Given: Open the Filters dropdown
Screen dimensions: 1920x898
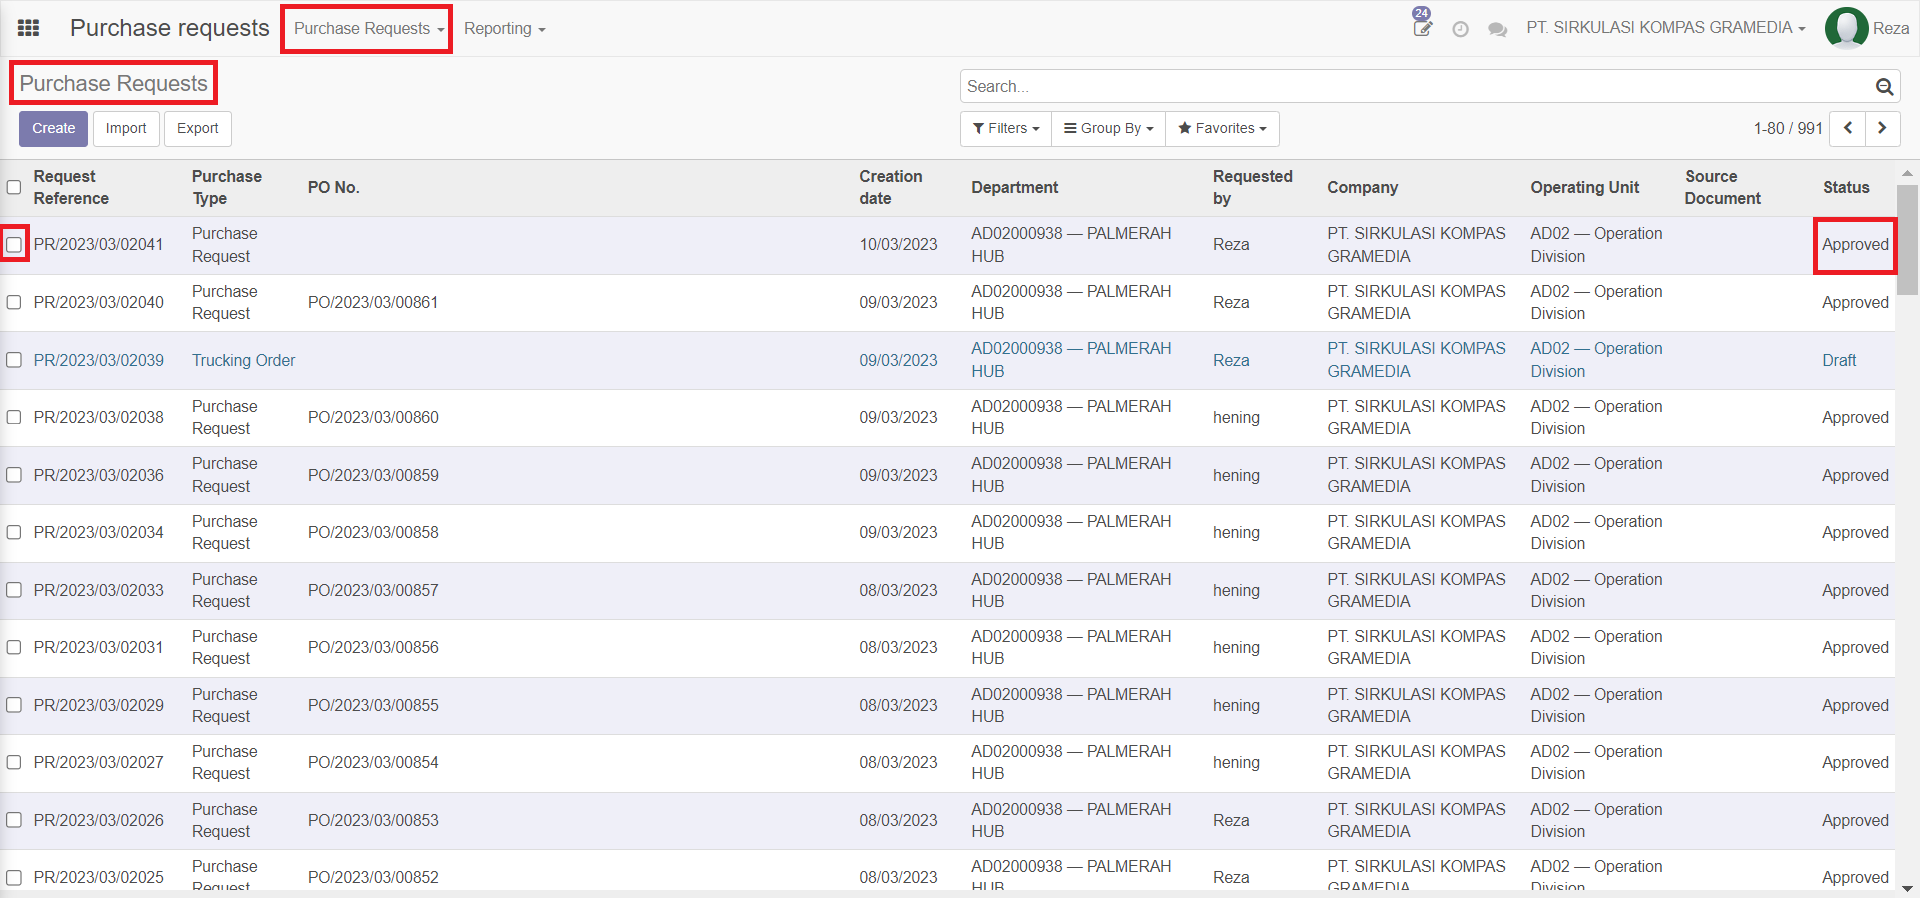Looking at the screenshot, I should coord(1006,128).
